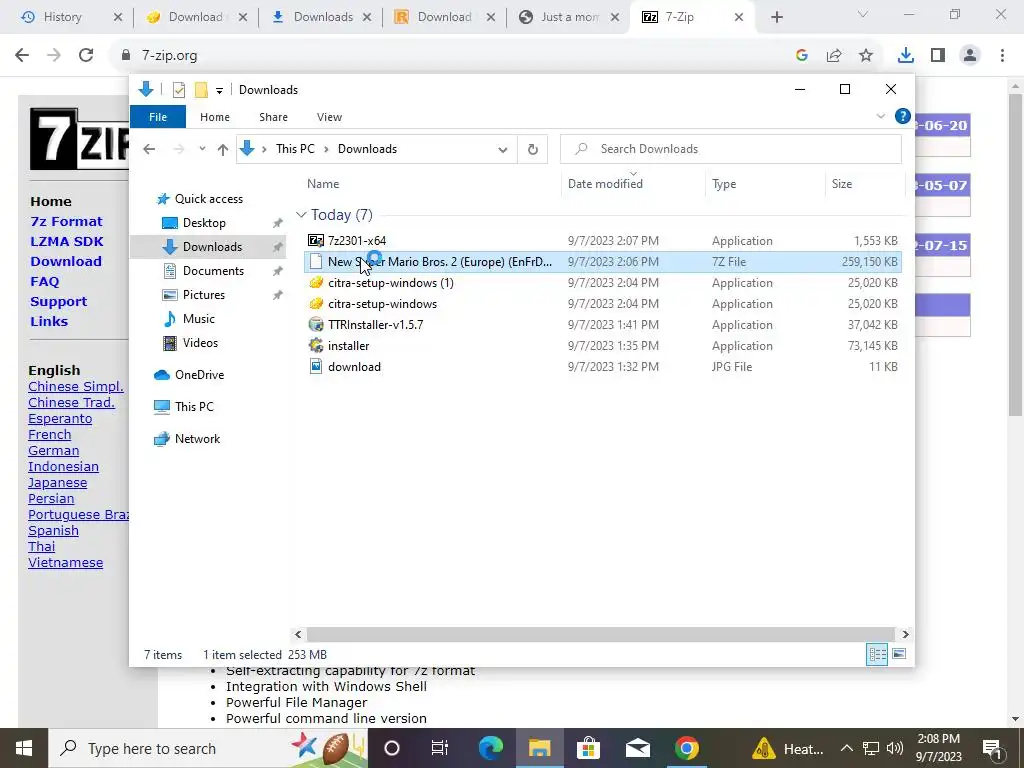The width and height of the screenshot is (1024, 768).
Task: Select This PC in navigation pane
Action: point(194,407)
